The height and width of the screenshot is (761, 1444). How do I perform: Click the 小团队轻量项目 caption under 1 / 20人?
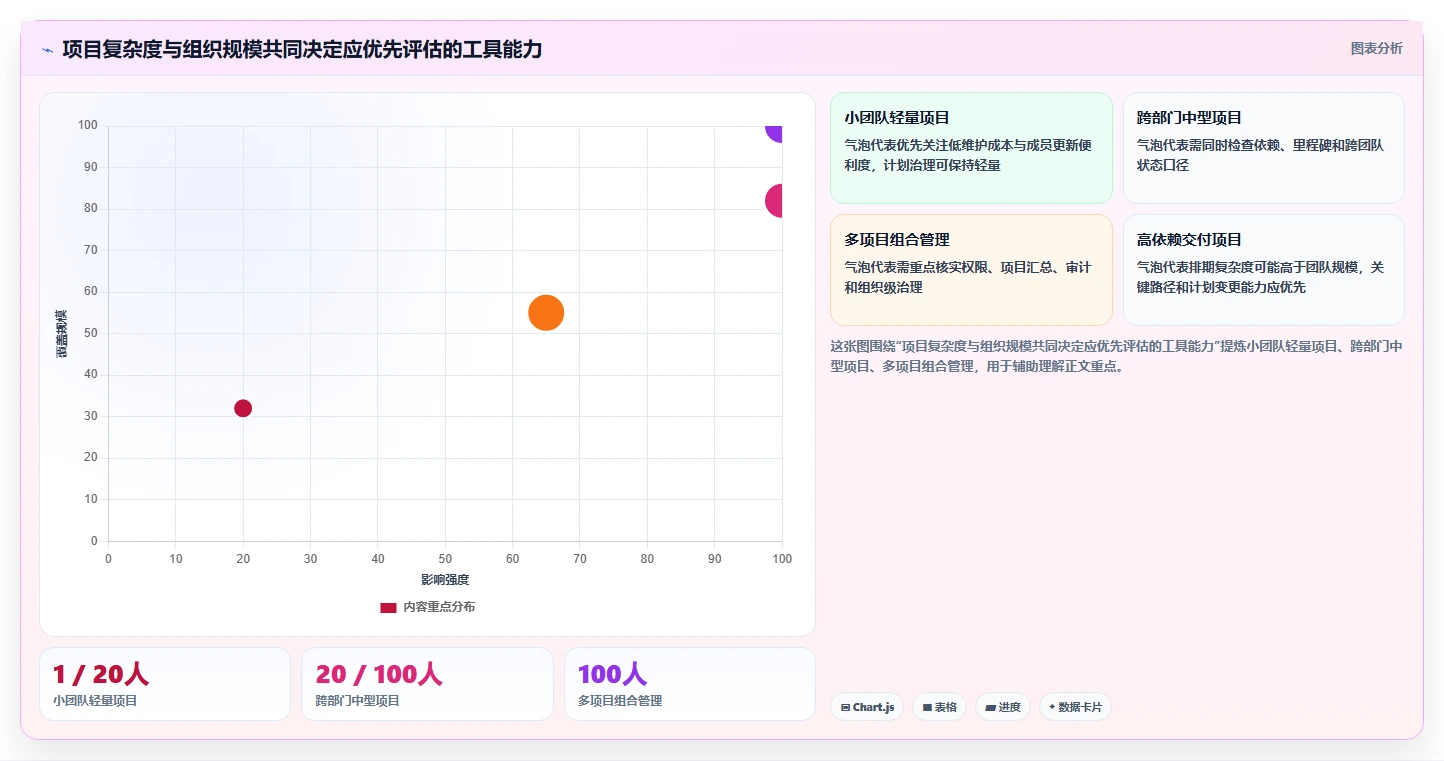95,701
